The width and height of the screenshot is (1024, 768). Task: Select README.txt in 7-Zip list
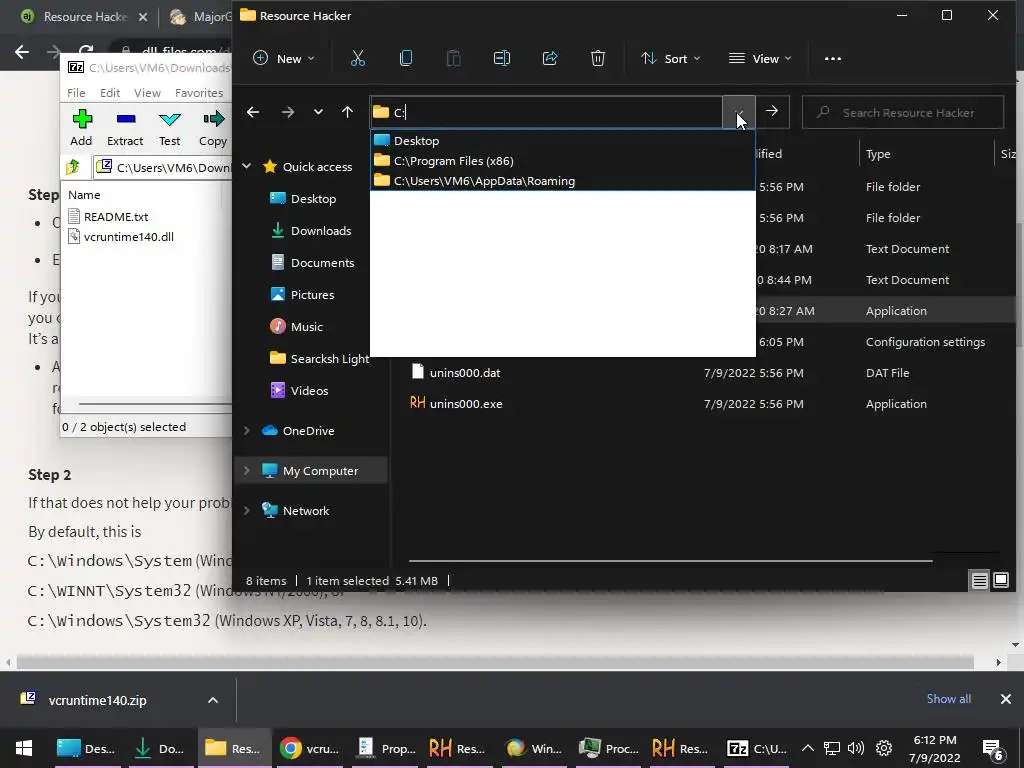click(x=116, y=216)
